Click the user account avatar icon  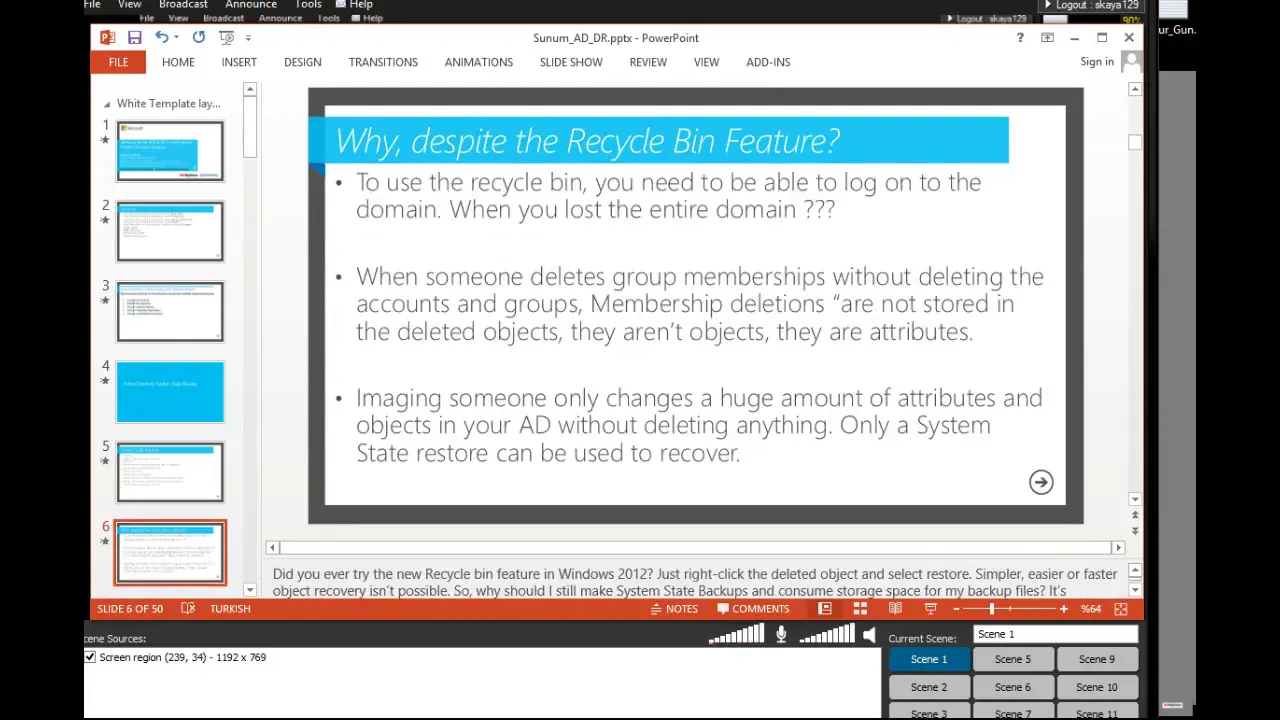[1131, 62]
